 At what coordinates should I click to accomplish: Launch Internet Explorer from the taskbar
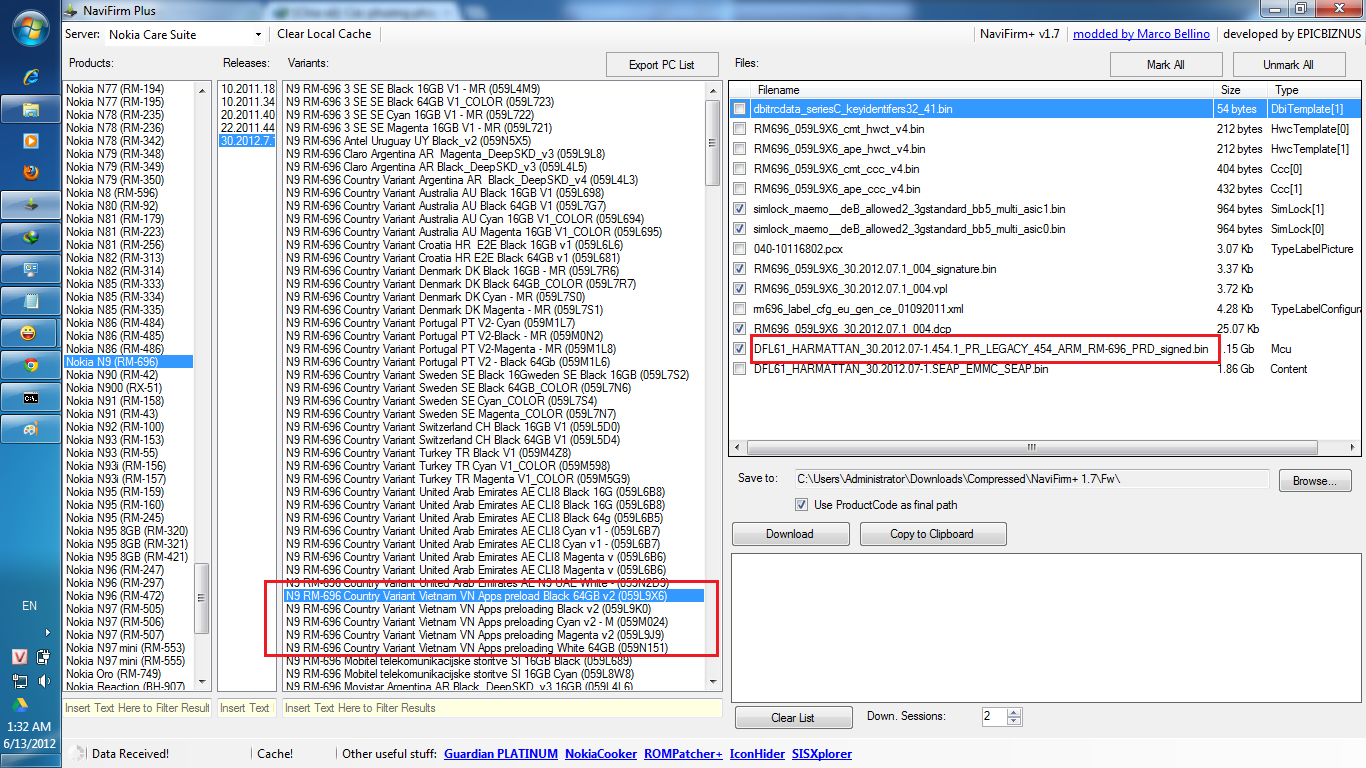coord(31,77)
